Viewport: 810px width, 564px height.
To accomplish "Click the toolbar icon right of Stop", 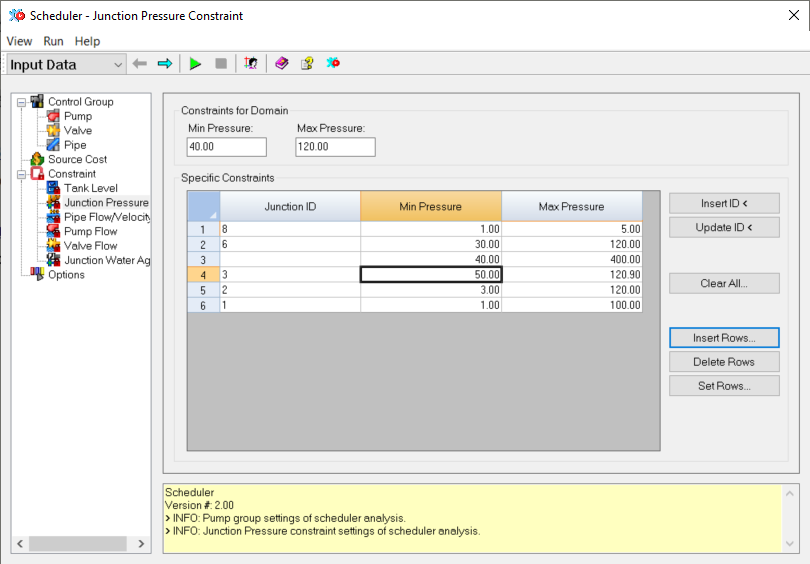I will click(x=251, y=64).
